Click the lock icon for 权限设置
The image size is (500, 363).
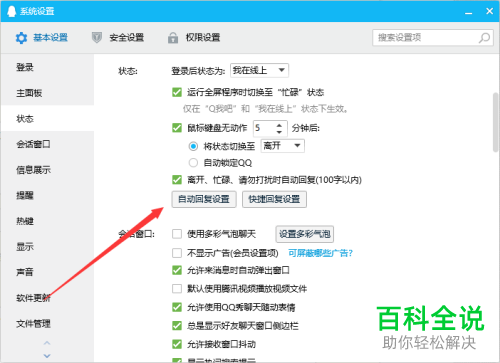tap(173, 38)
